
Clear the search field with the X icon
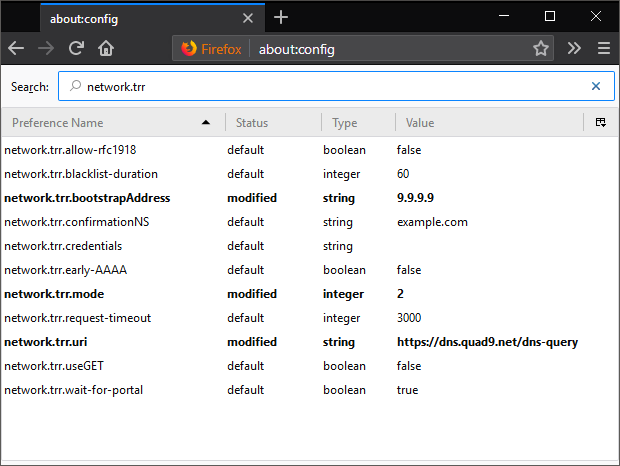click(596, 87)
